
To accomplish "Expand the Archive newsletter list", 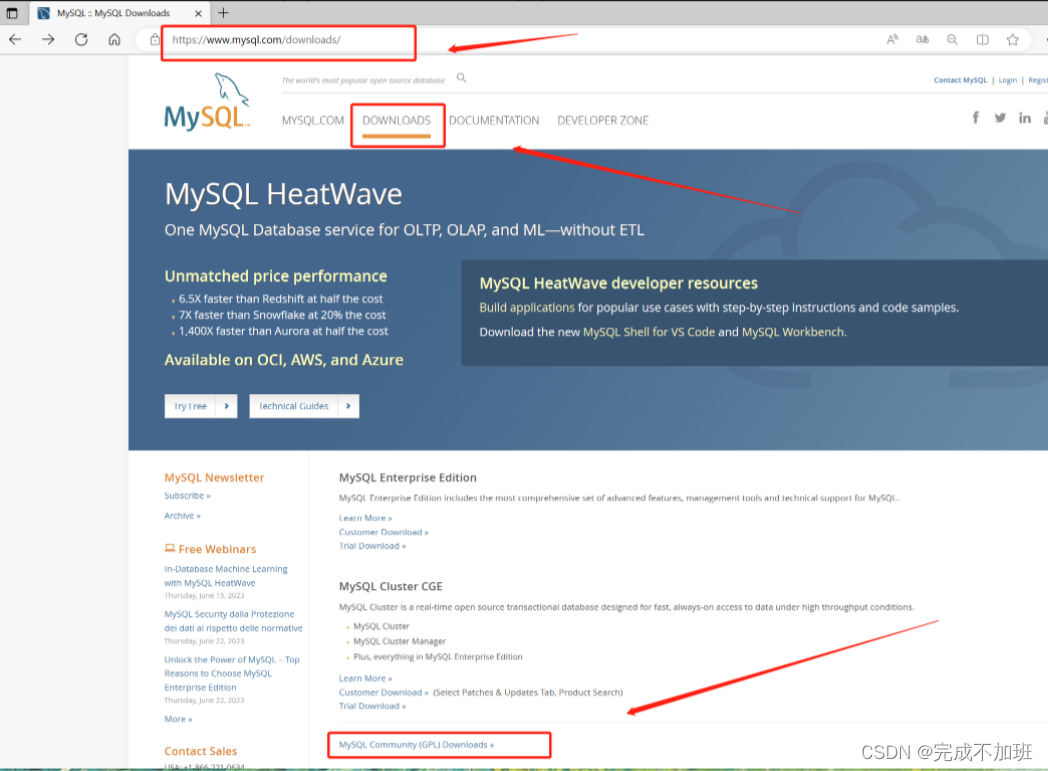I will click(182, 515).
